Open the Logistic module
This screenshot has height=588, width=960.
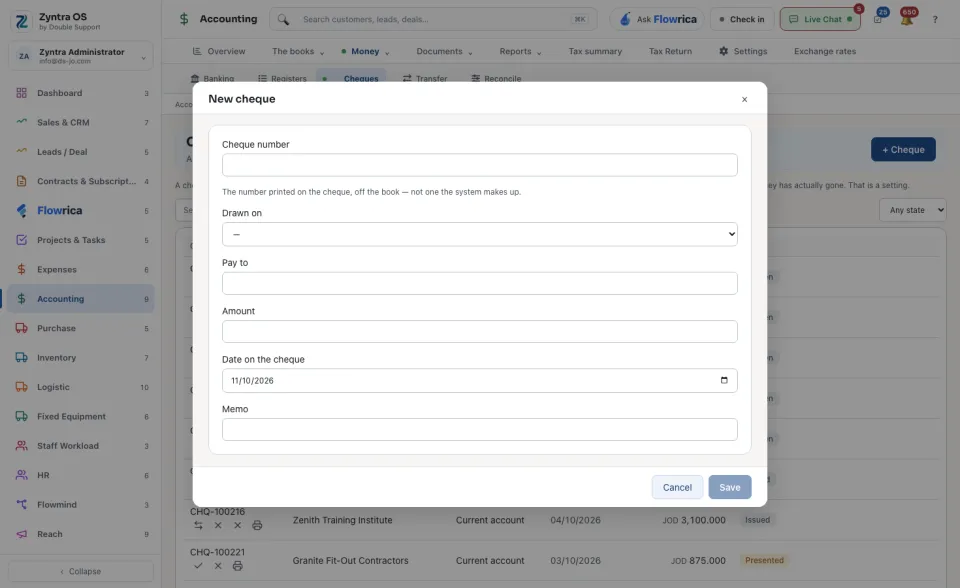click(x=80, y=387)
